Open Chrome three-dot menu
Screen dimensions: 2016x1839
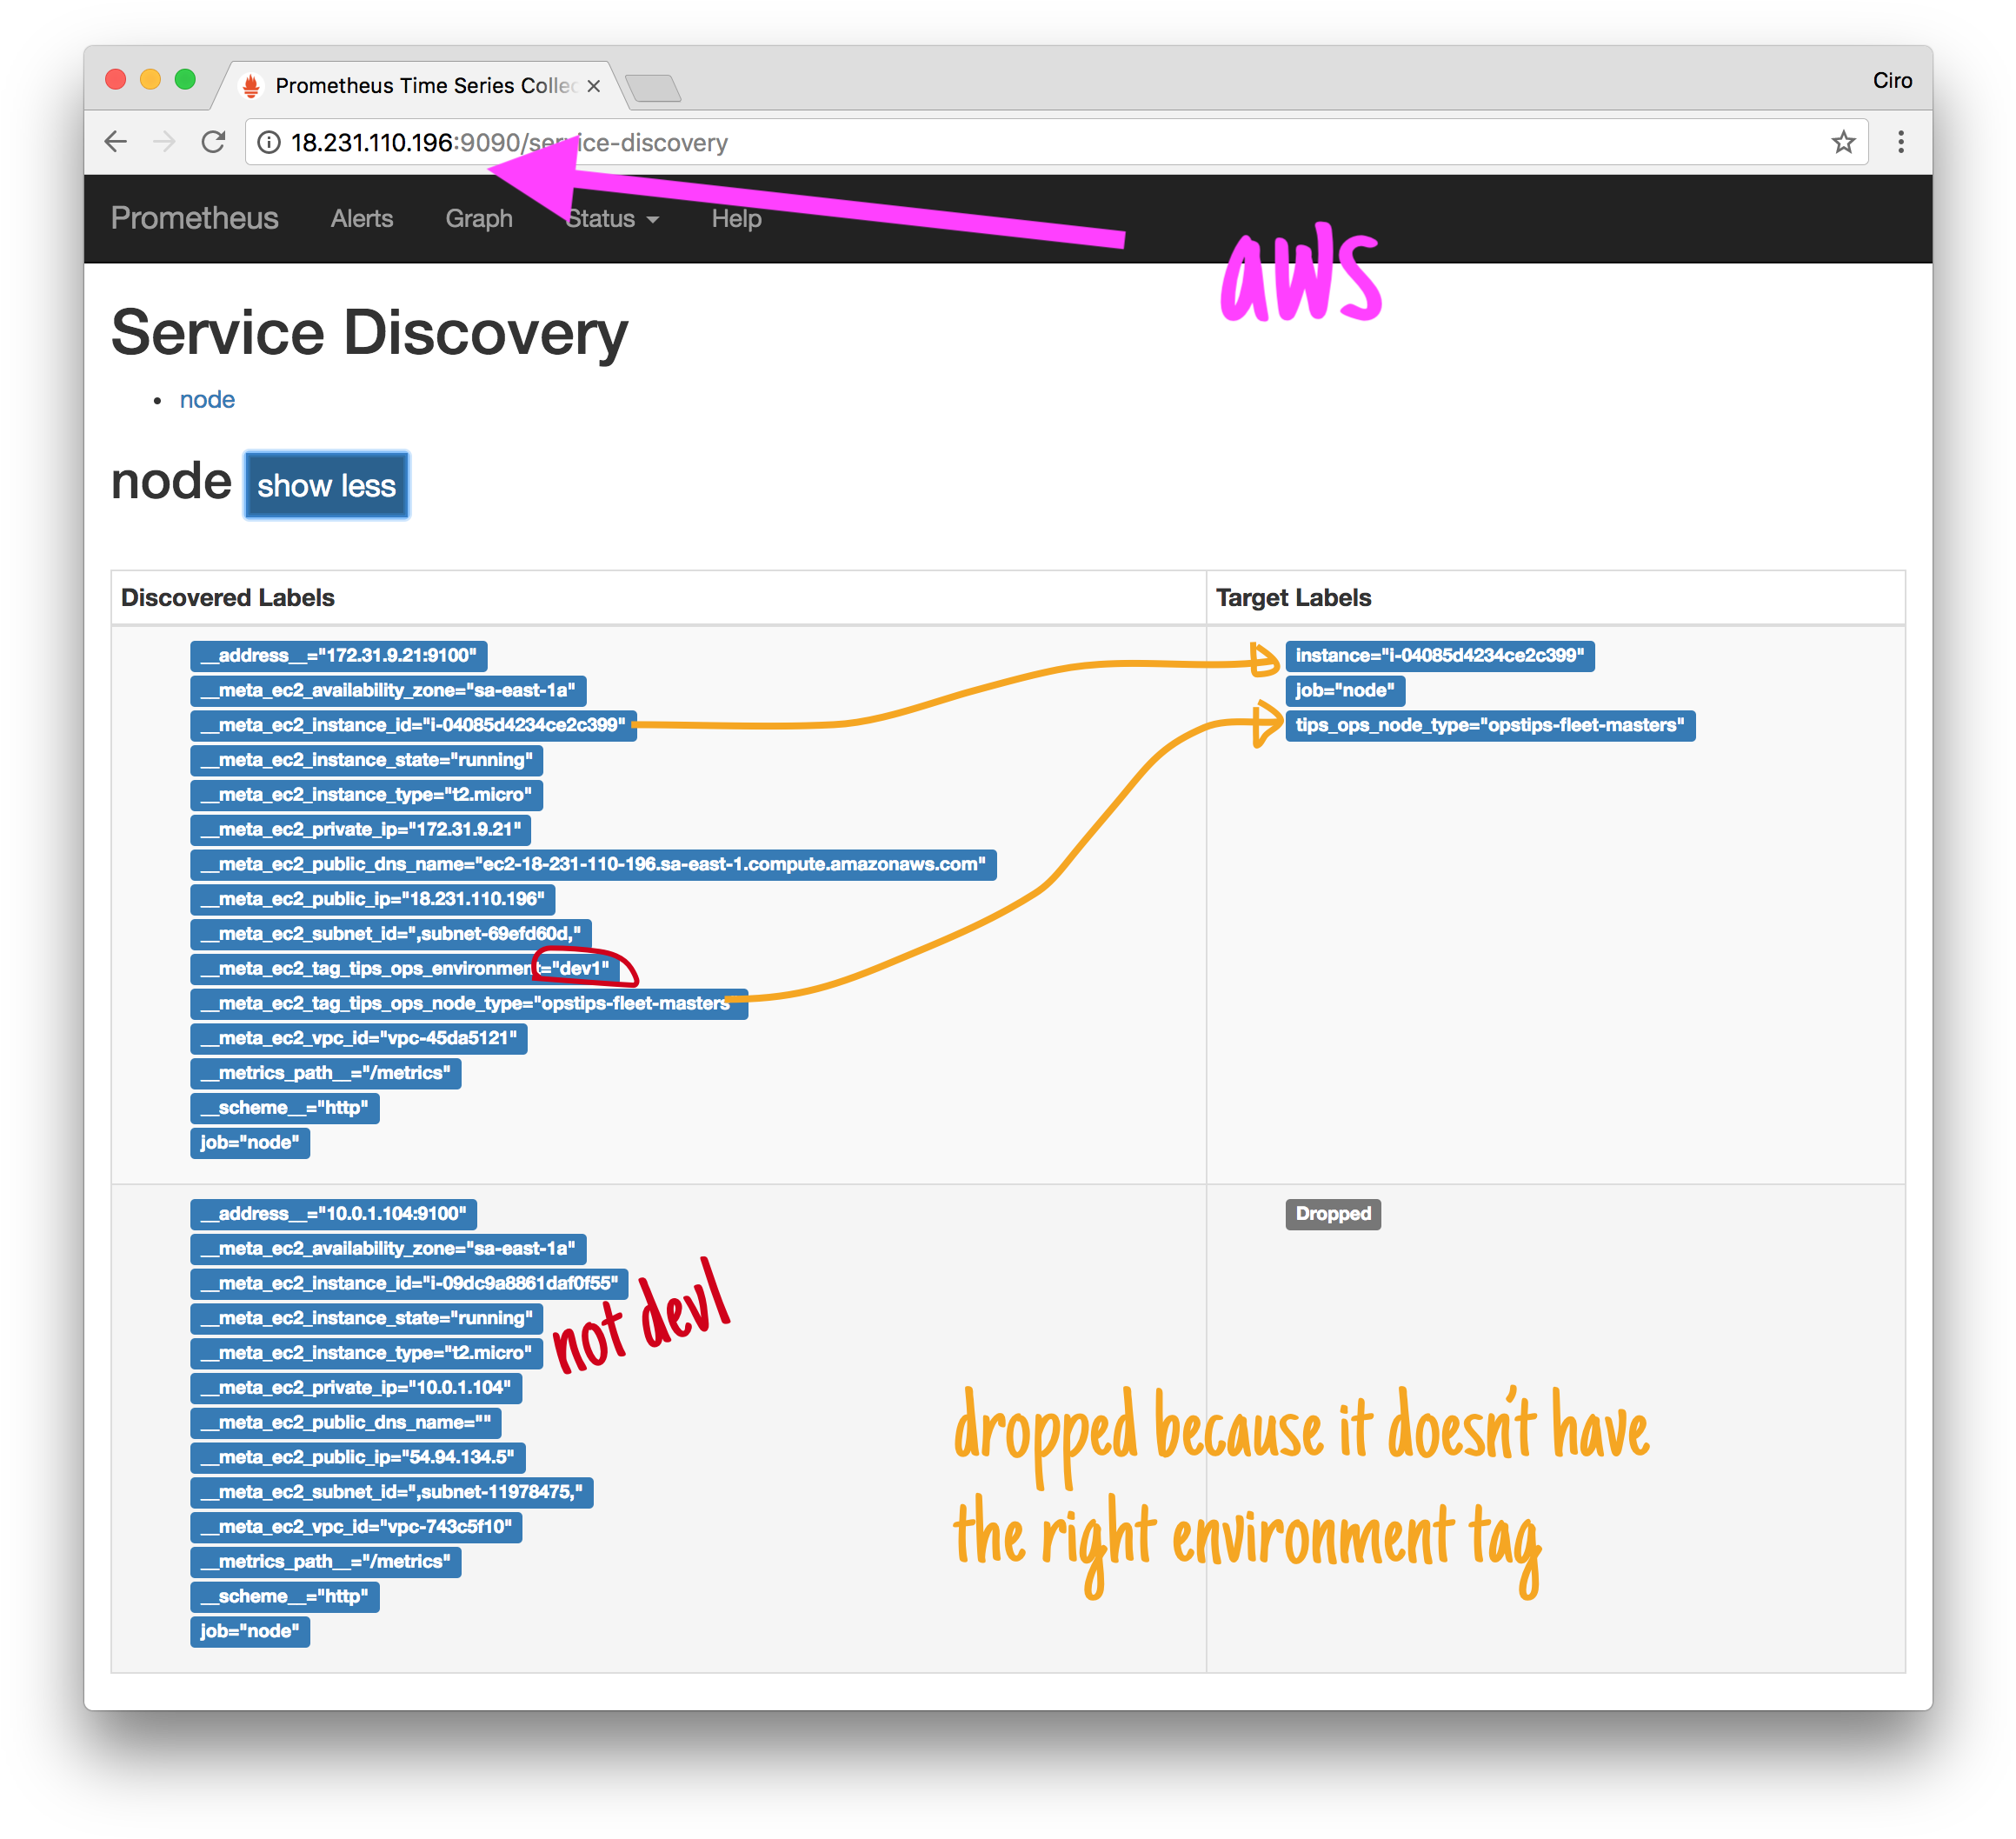pos(1900,142)
